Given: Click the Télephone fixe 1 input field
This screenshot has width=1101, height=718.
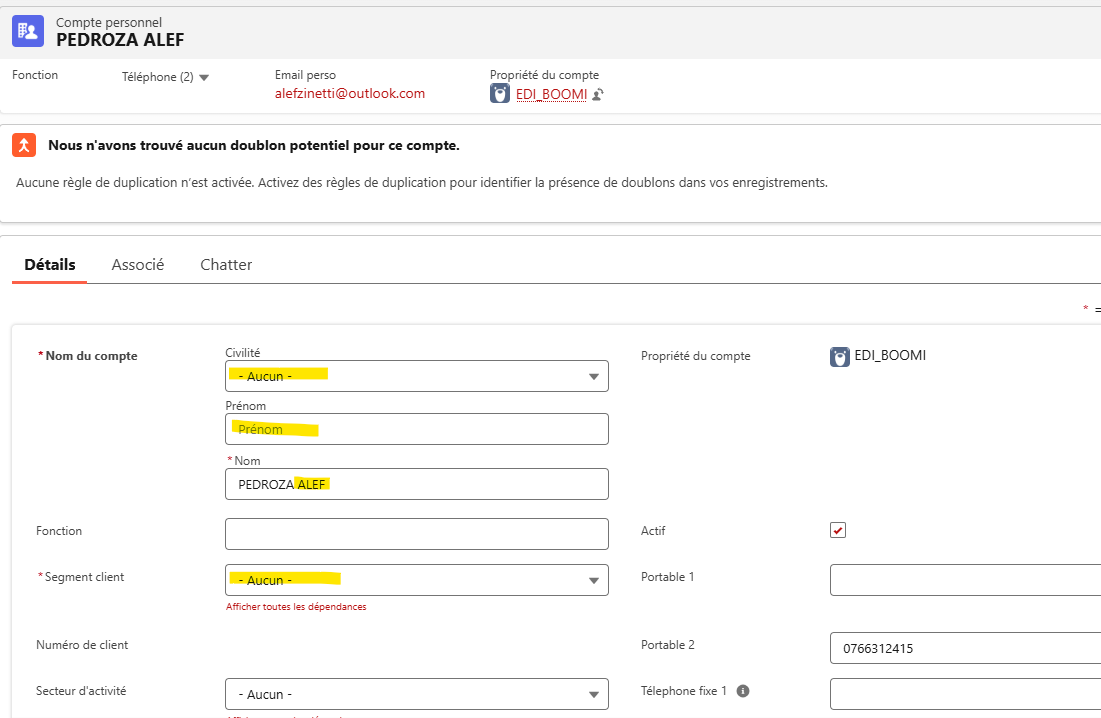Looking at the screenshot, I should tap(965, 694).
